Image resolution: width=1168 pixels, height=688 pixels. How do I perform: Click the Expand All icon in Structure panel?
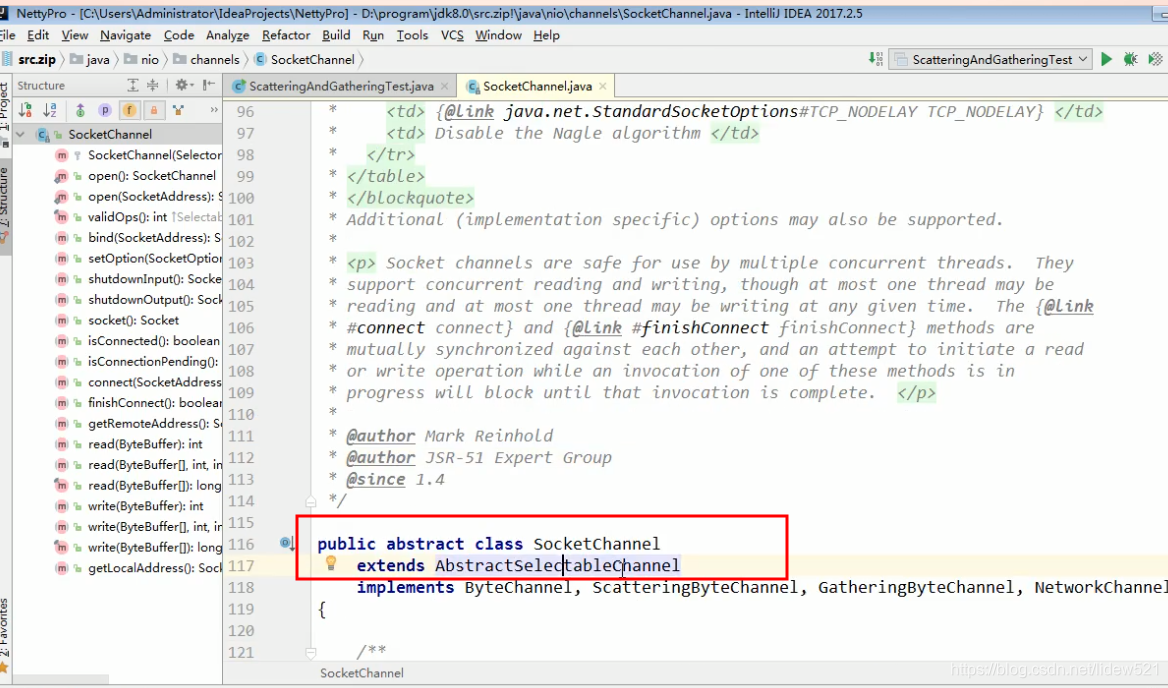click(x=133, y=85)
